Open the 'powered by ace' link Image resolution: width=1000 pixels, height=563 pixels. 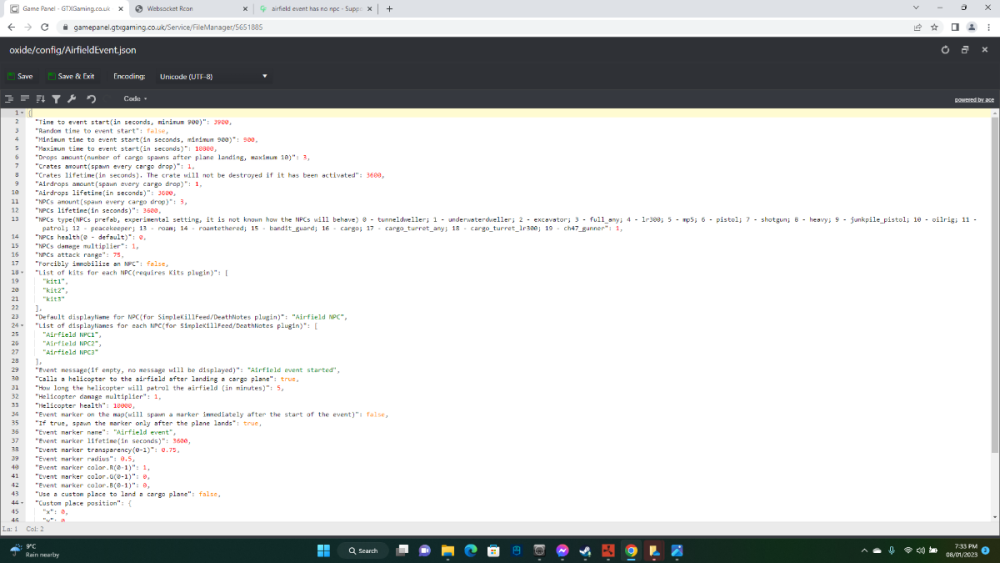coord(974,99)
